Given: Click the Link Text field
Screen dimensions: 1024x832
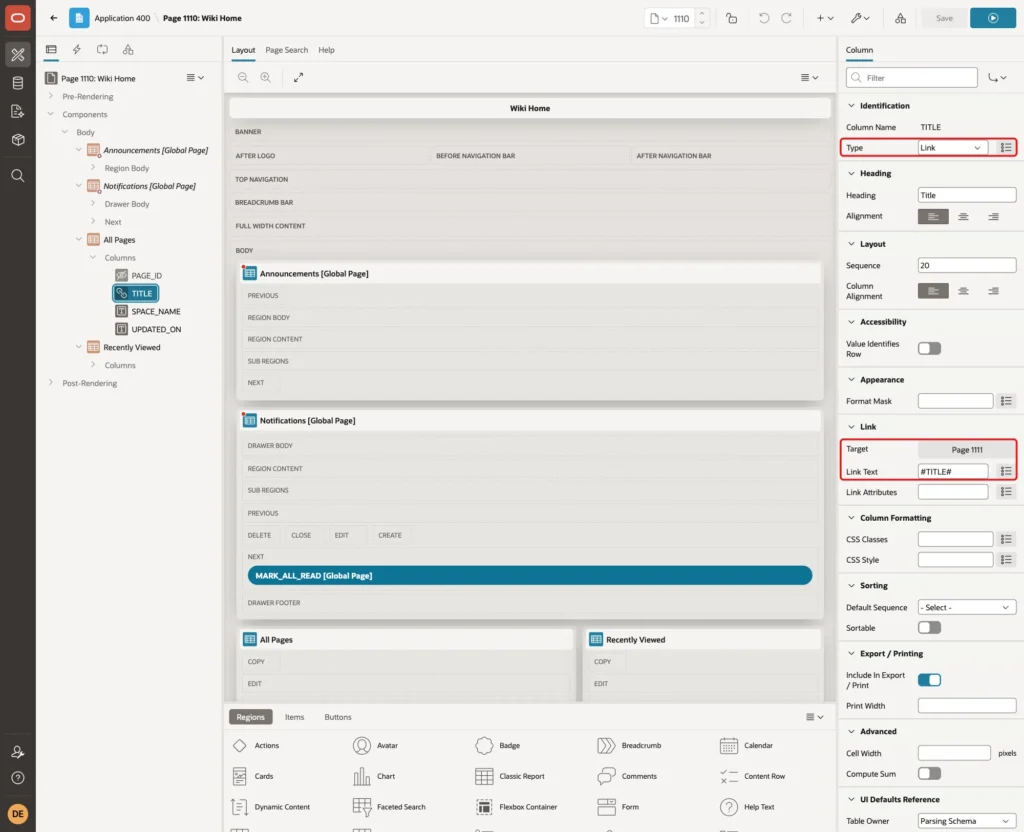Looking at the screenshot, I should coord(953,472).
